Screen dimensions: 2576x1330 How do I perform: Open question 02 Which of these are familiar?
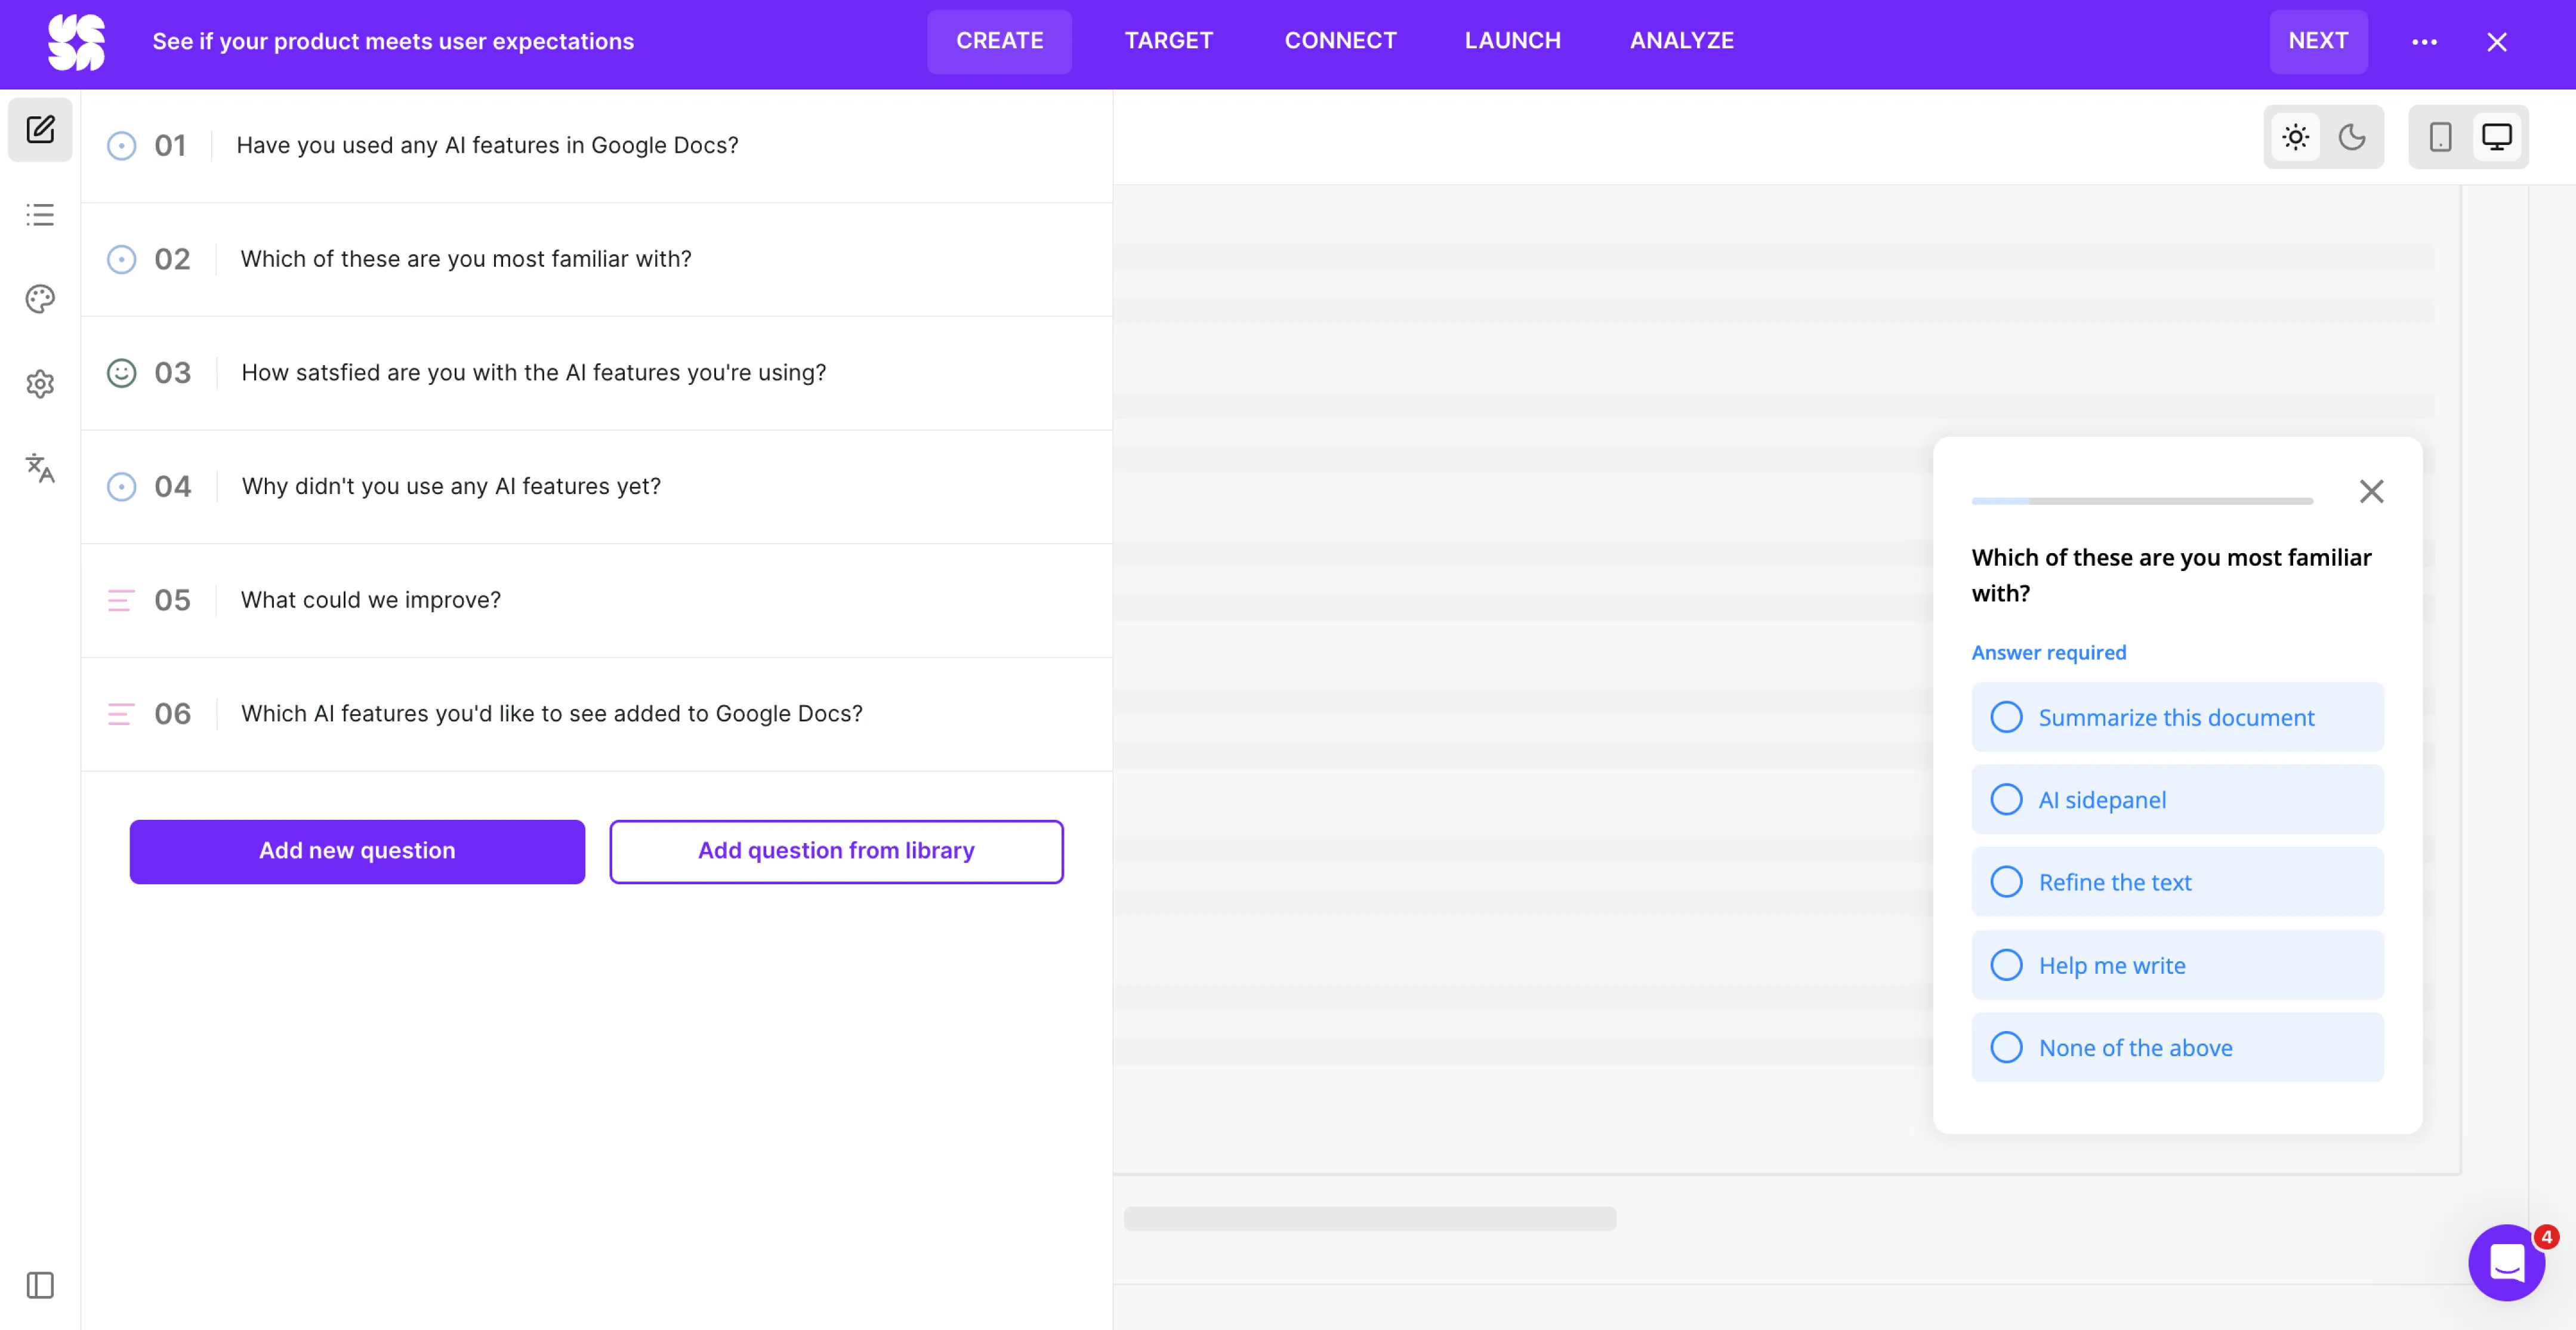596,260
